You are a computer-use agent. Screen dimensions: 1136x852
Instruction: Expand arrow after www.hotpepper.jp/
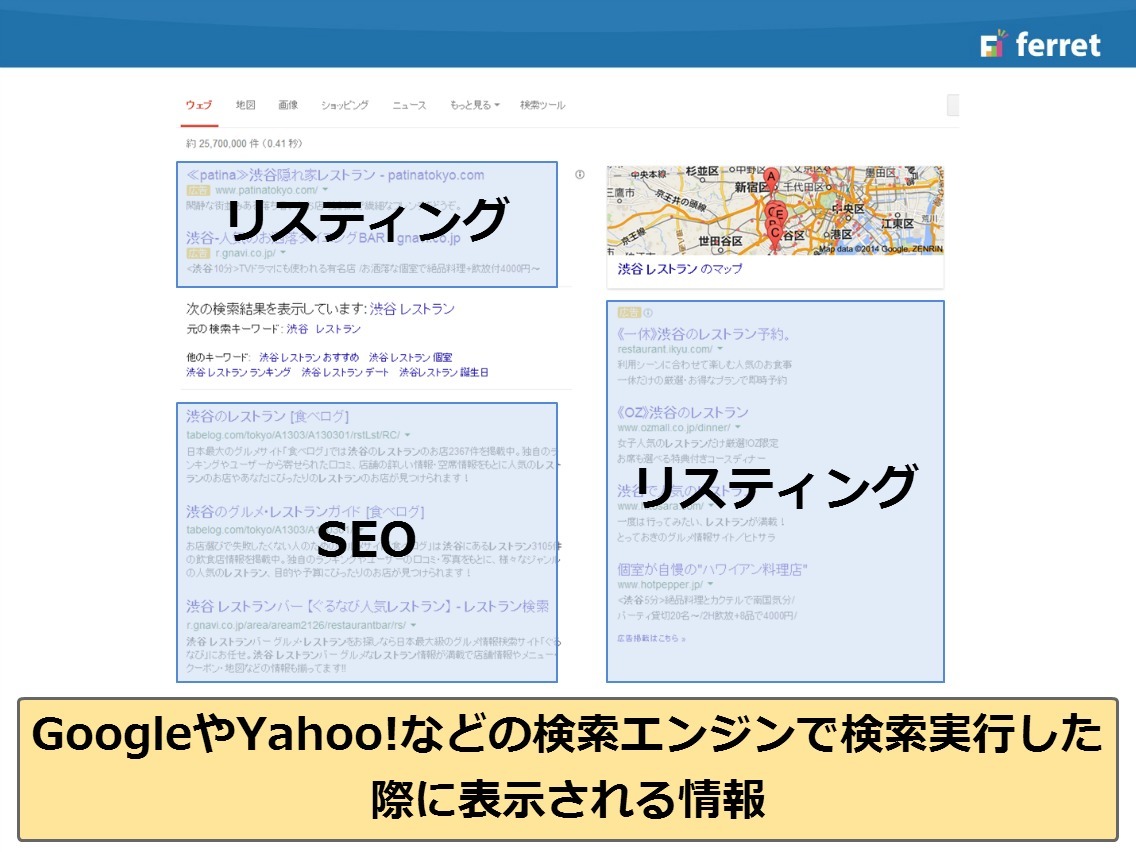pos(710,584)
